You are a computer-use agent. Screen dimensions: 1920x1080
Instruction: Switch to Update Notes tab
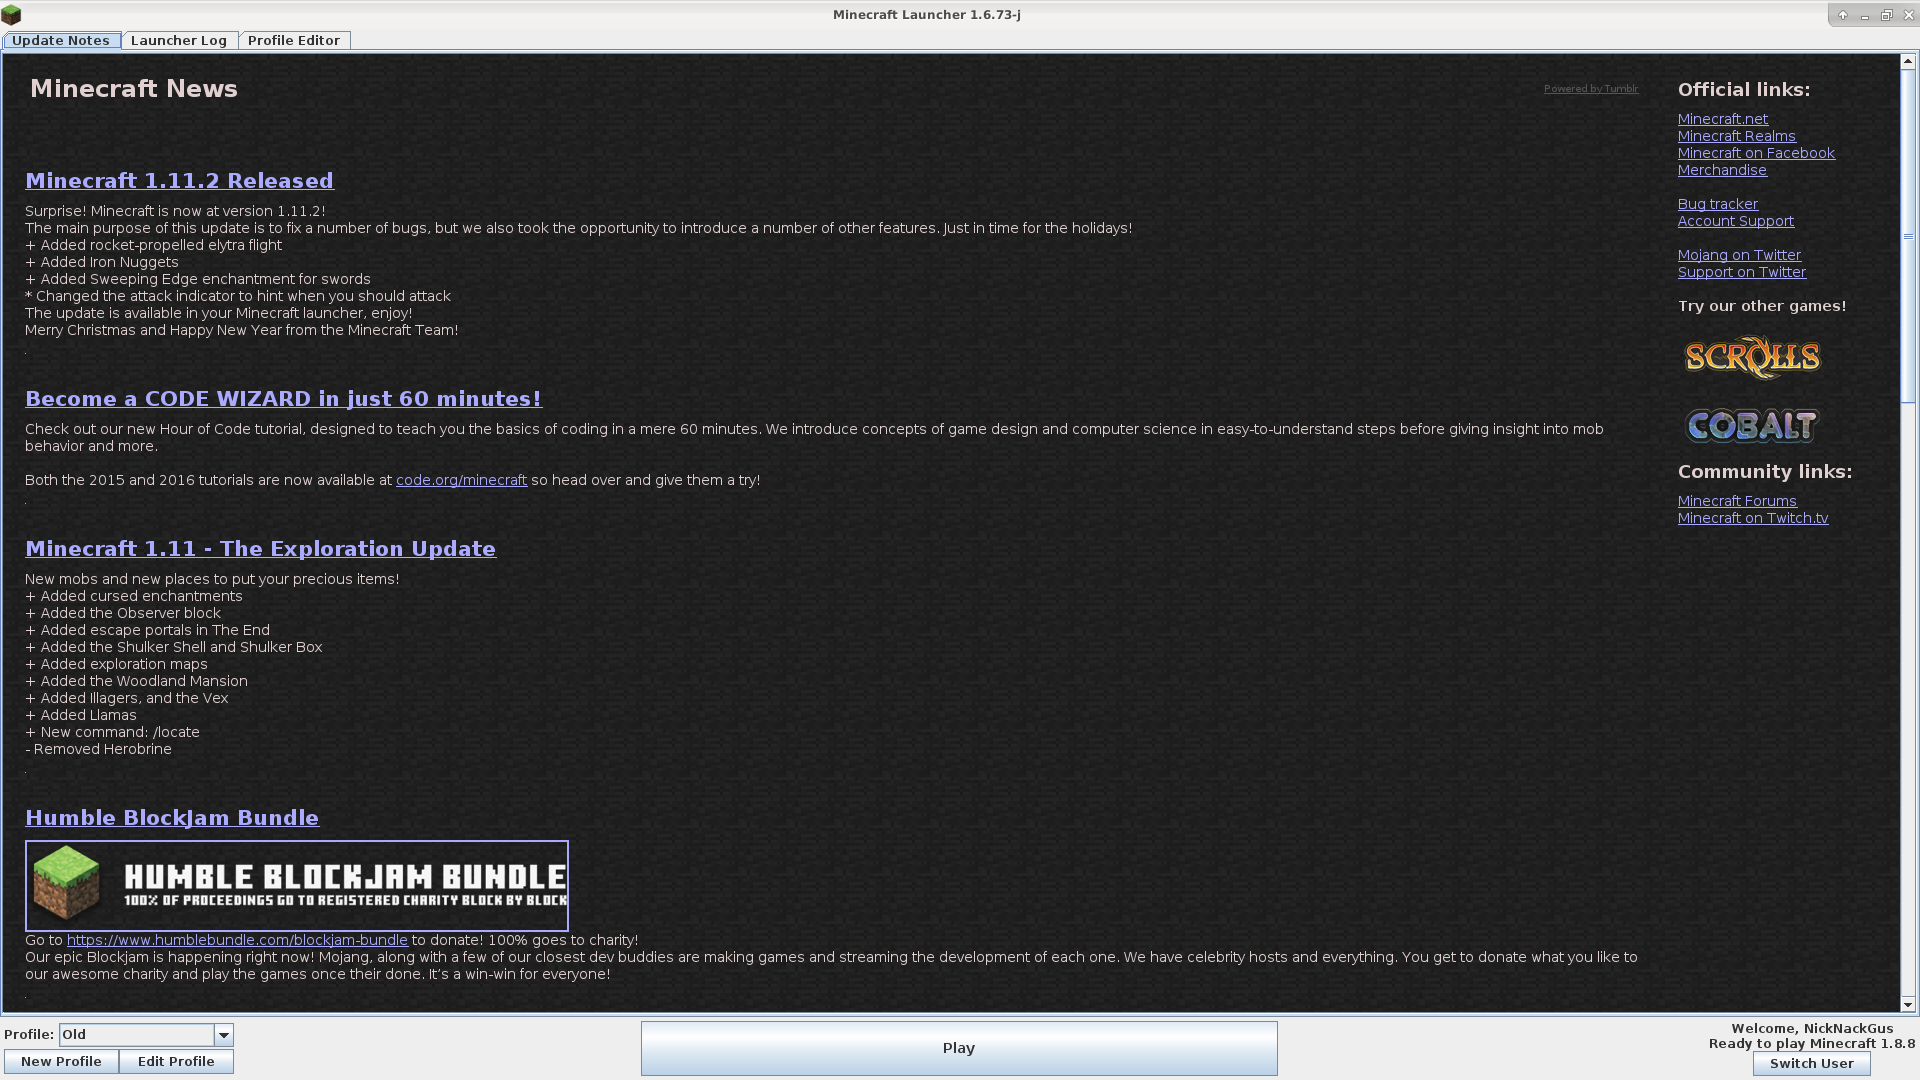click(61, 40)
